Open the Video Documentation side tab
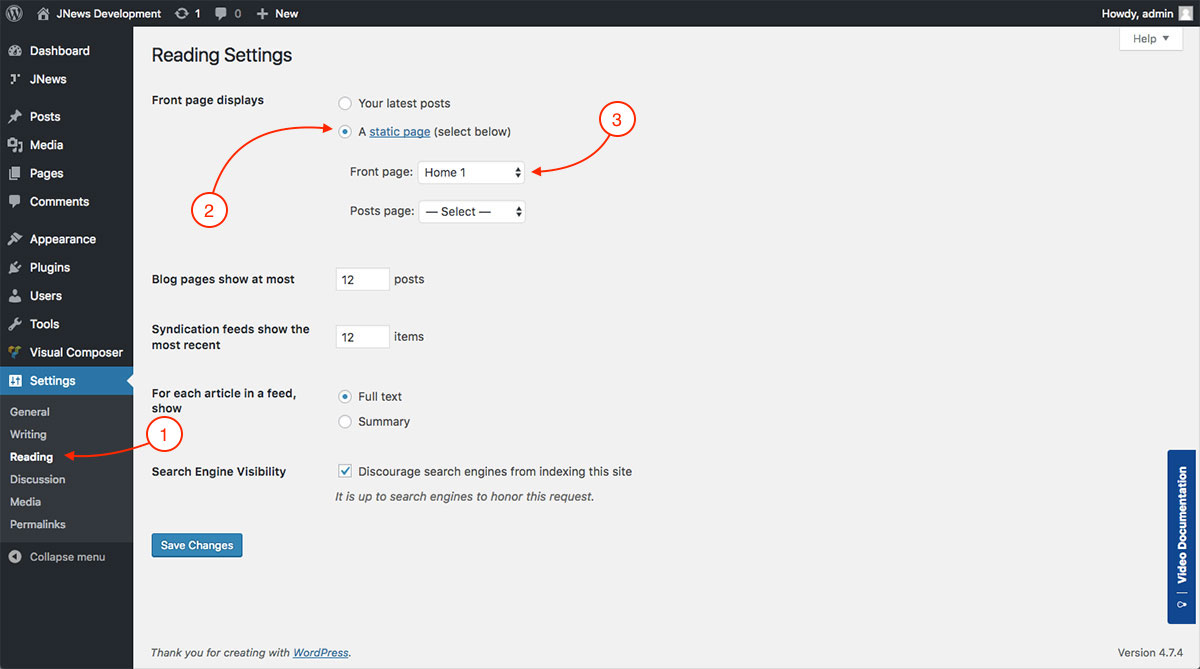1200x669 pixels. (x=1182, y=537)
